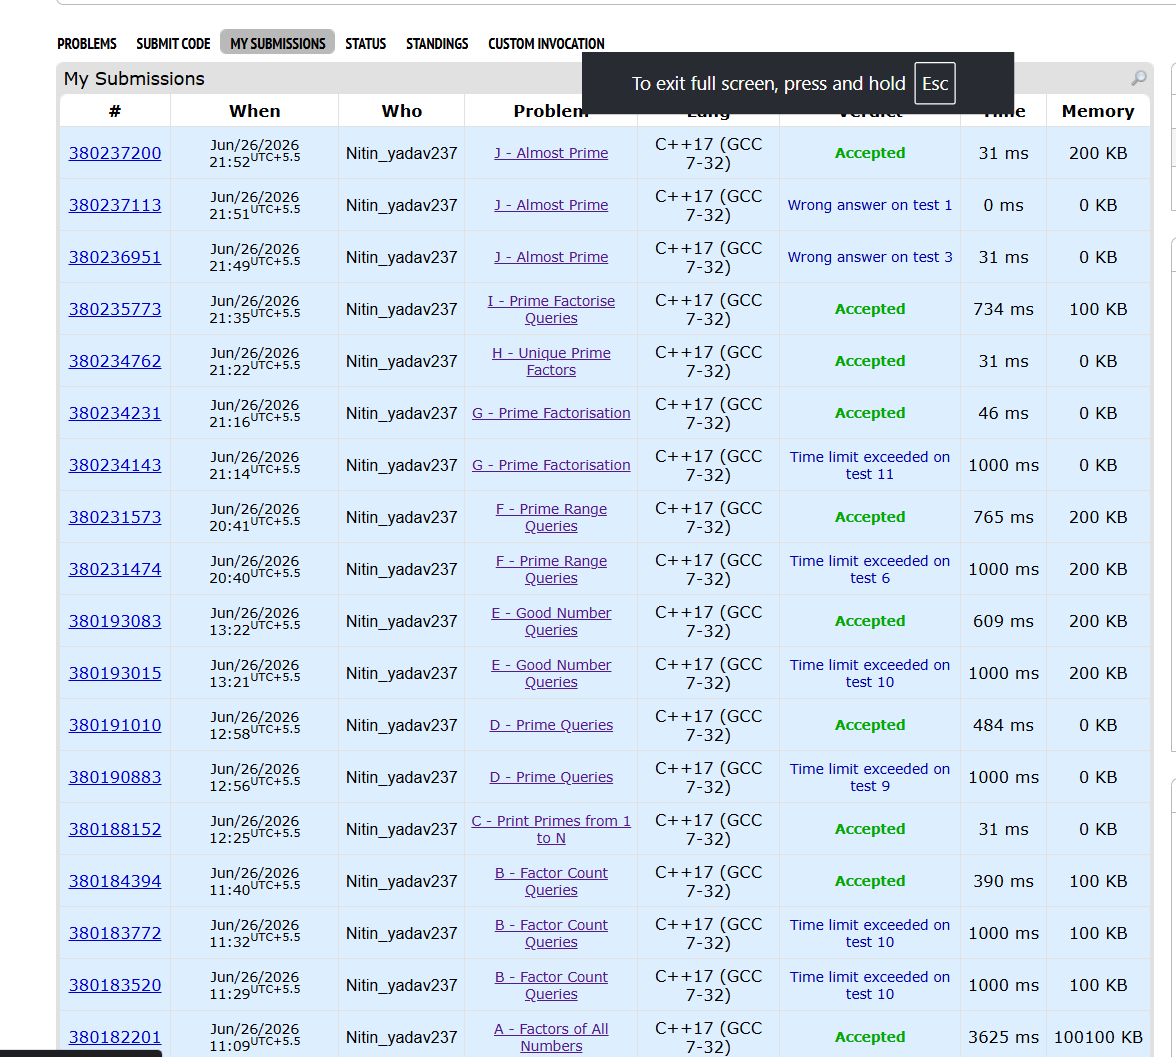
Task: Click the 'When' column header
Action: click(x=254, y=111)
